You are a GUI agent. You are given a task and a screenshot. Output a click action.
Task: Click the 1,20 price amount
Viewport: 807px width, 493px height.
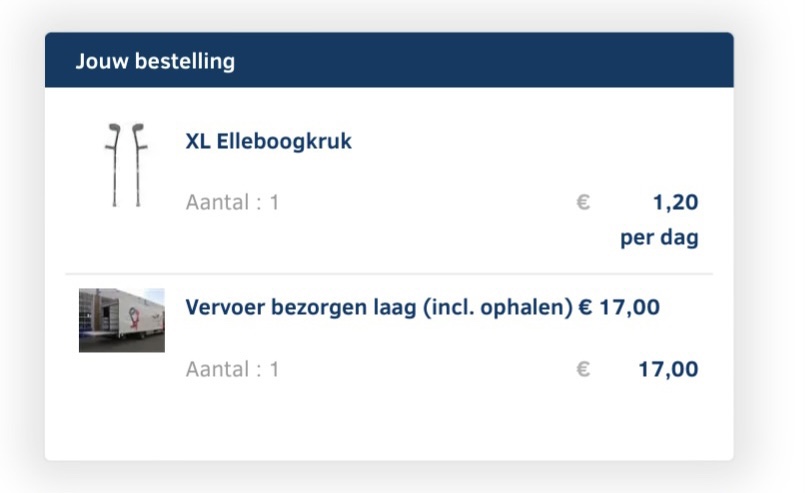tap(675, 203)
